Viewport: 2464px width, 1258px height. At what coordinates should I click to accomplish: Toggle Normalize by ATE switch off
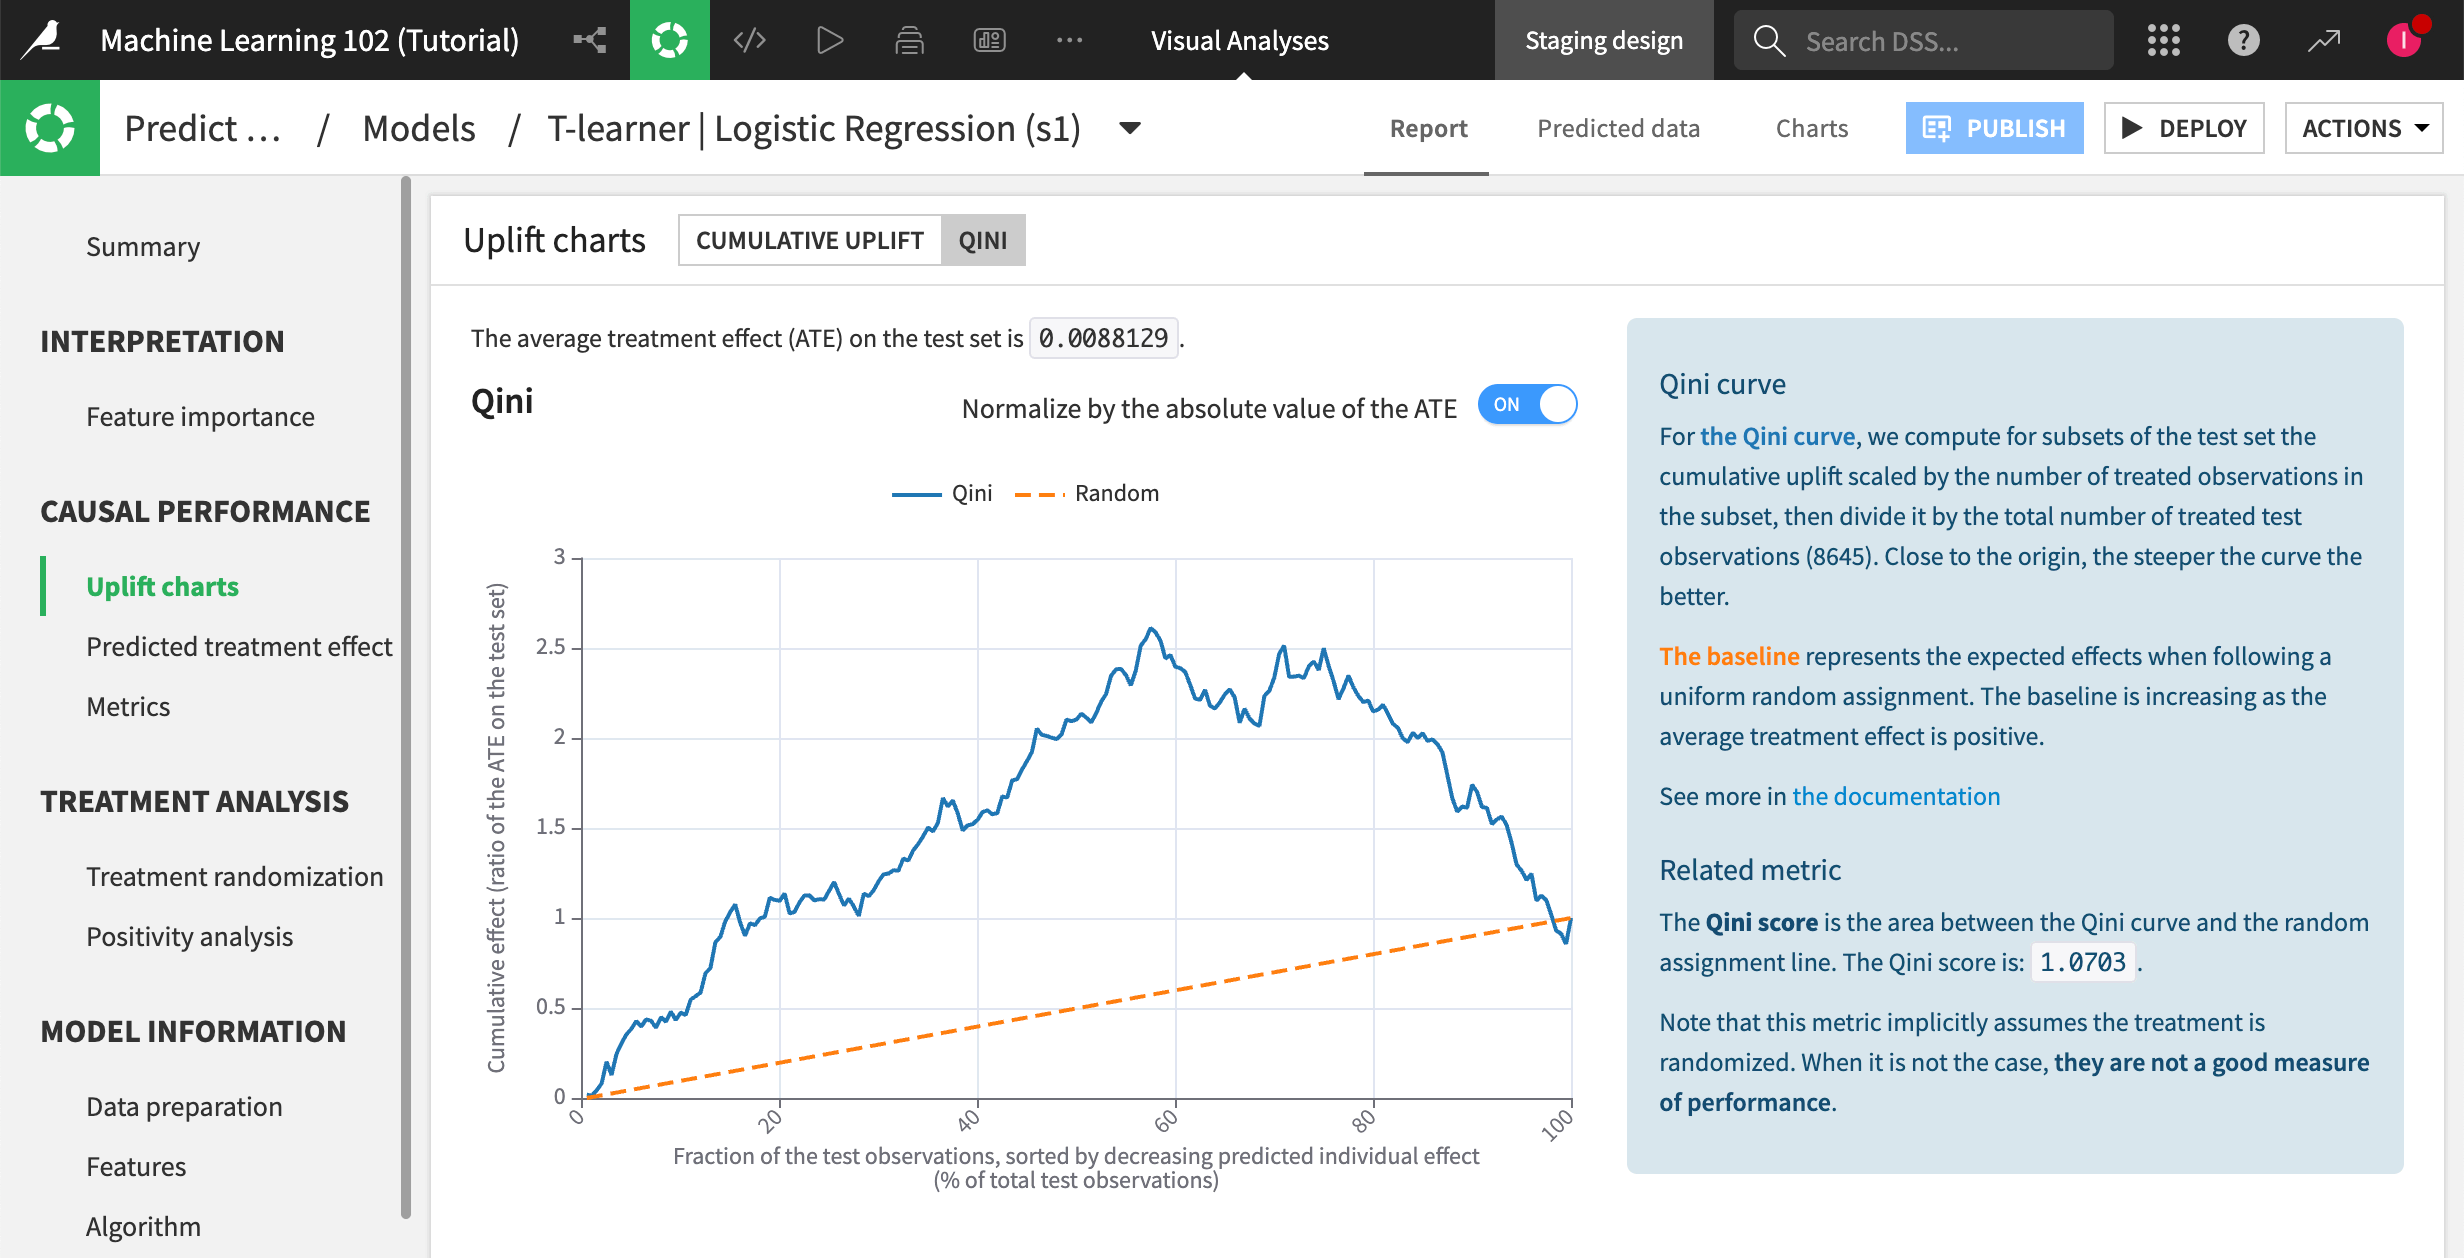1528,404
